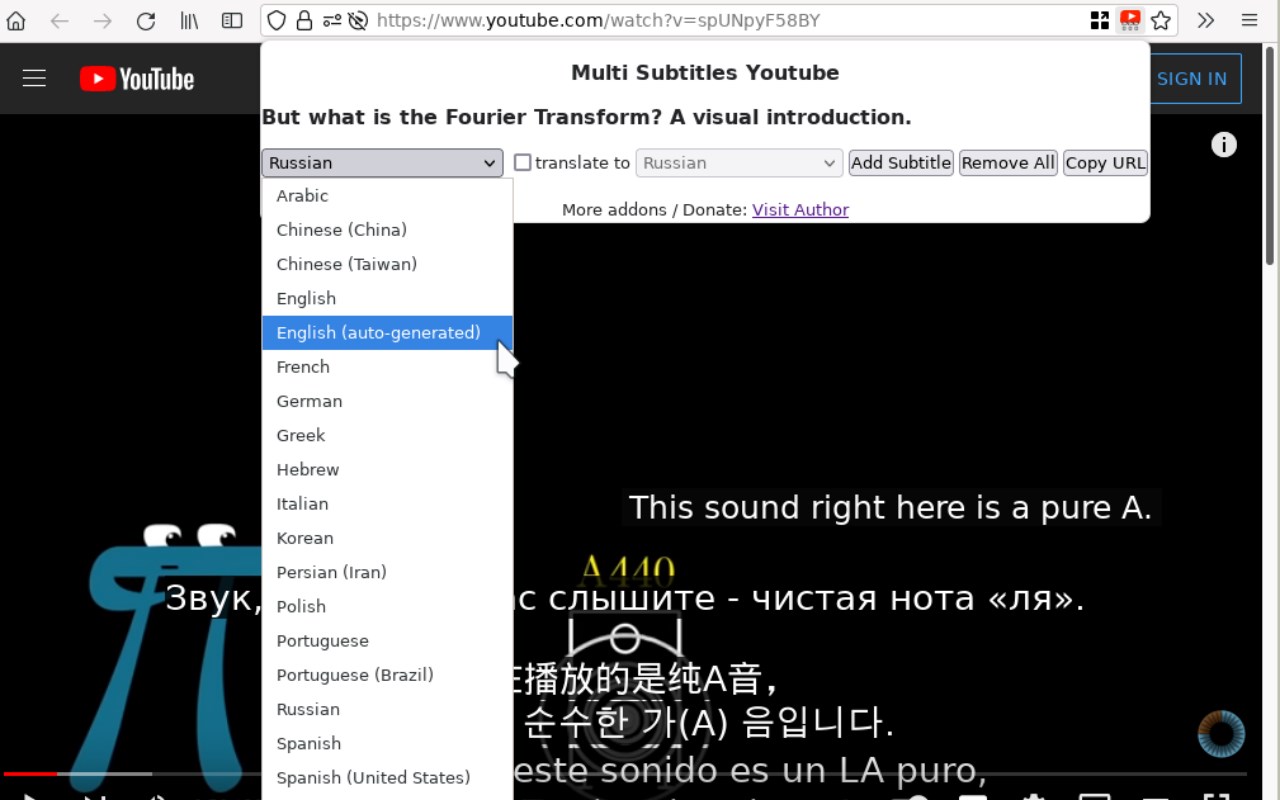Open the Russian subtitle language dropdown
The image size is (1280, 800).
pyautogui.click(x=382, y=163)
